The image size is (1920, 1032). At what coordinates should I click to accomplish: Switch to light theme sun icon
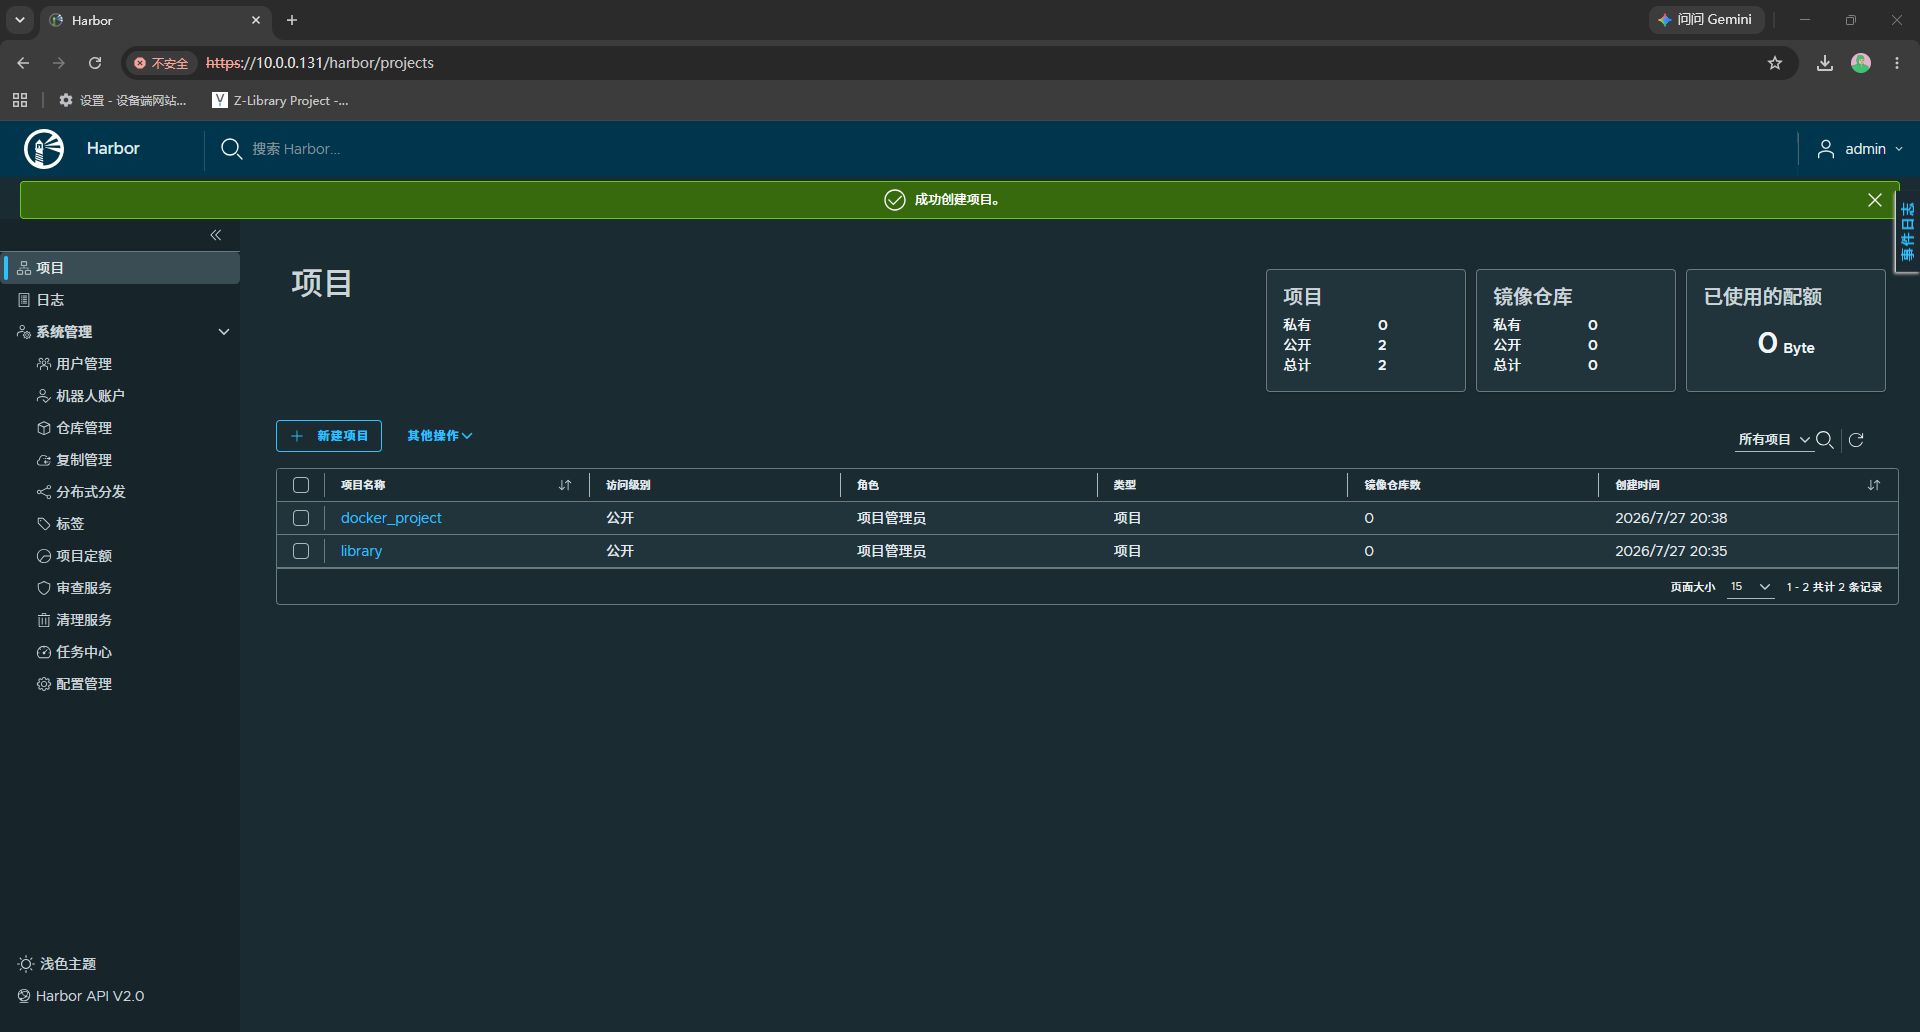click(26, 964)
